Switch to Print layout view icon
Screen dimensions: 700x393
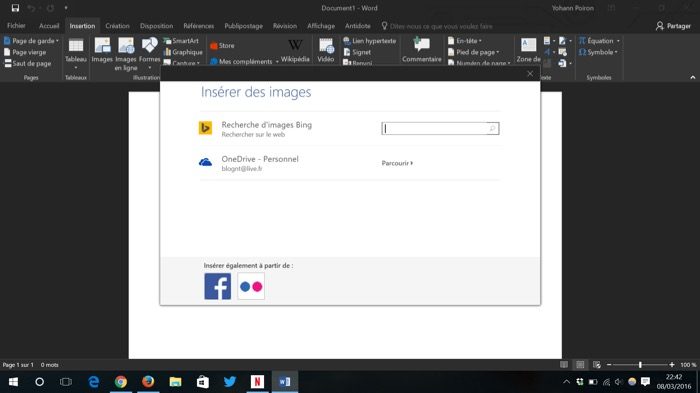click(x=580, y=365)
